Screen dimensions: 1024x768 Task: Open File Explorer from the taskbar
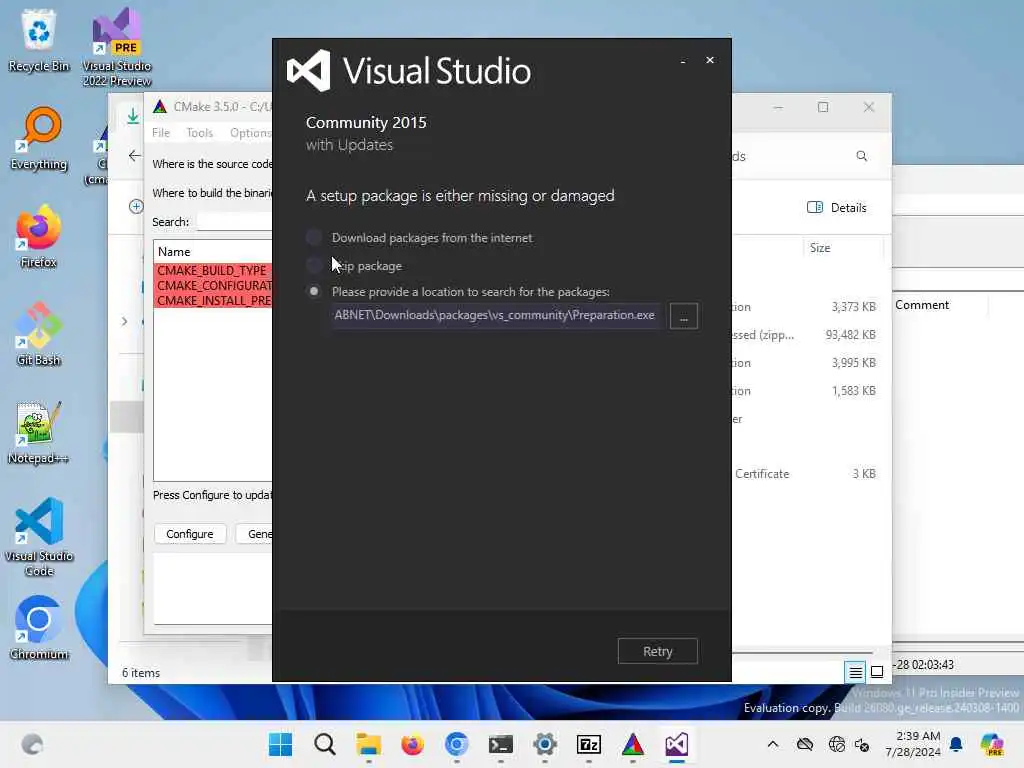tap(369, 744)
